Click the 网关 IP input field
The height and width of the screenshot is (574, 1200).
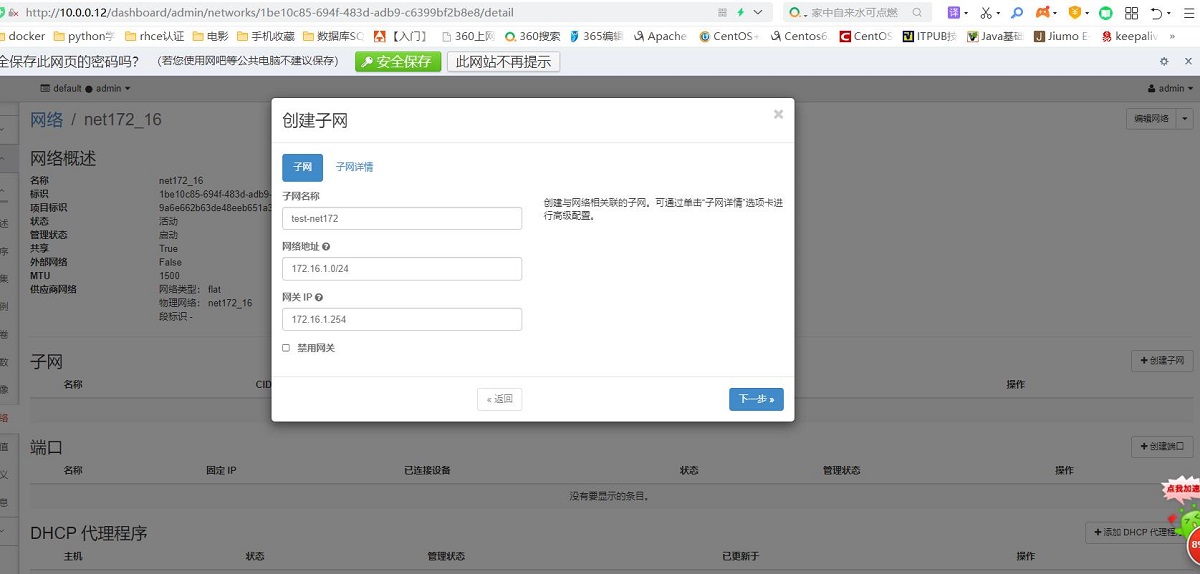(x=402, y=319)
